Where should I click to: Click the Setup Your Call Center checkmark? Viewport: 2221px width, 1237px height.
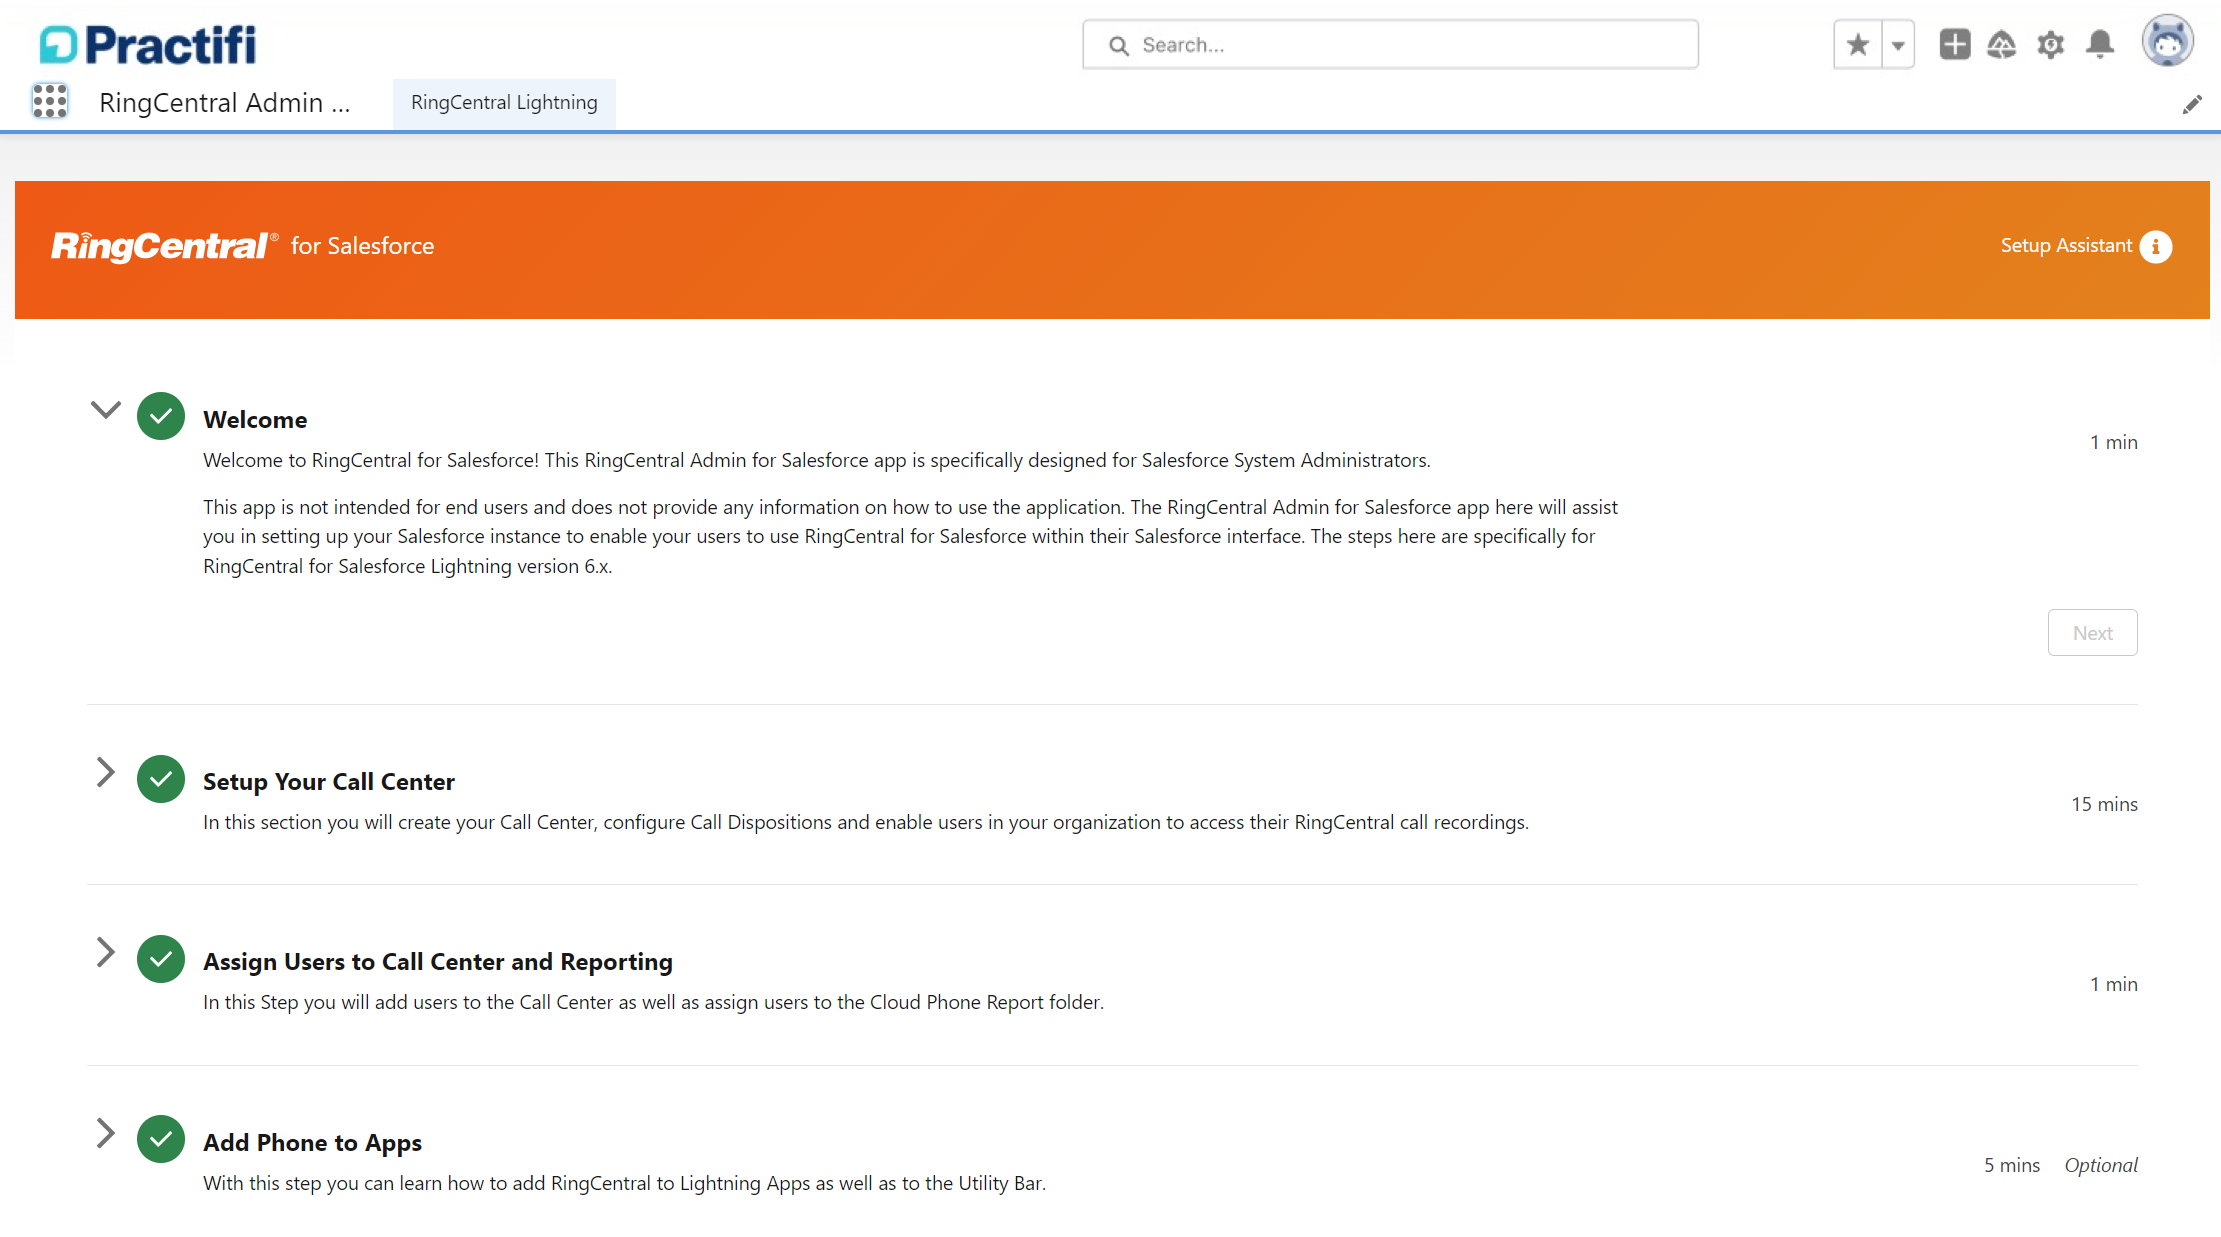pos(161,779)
